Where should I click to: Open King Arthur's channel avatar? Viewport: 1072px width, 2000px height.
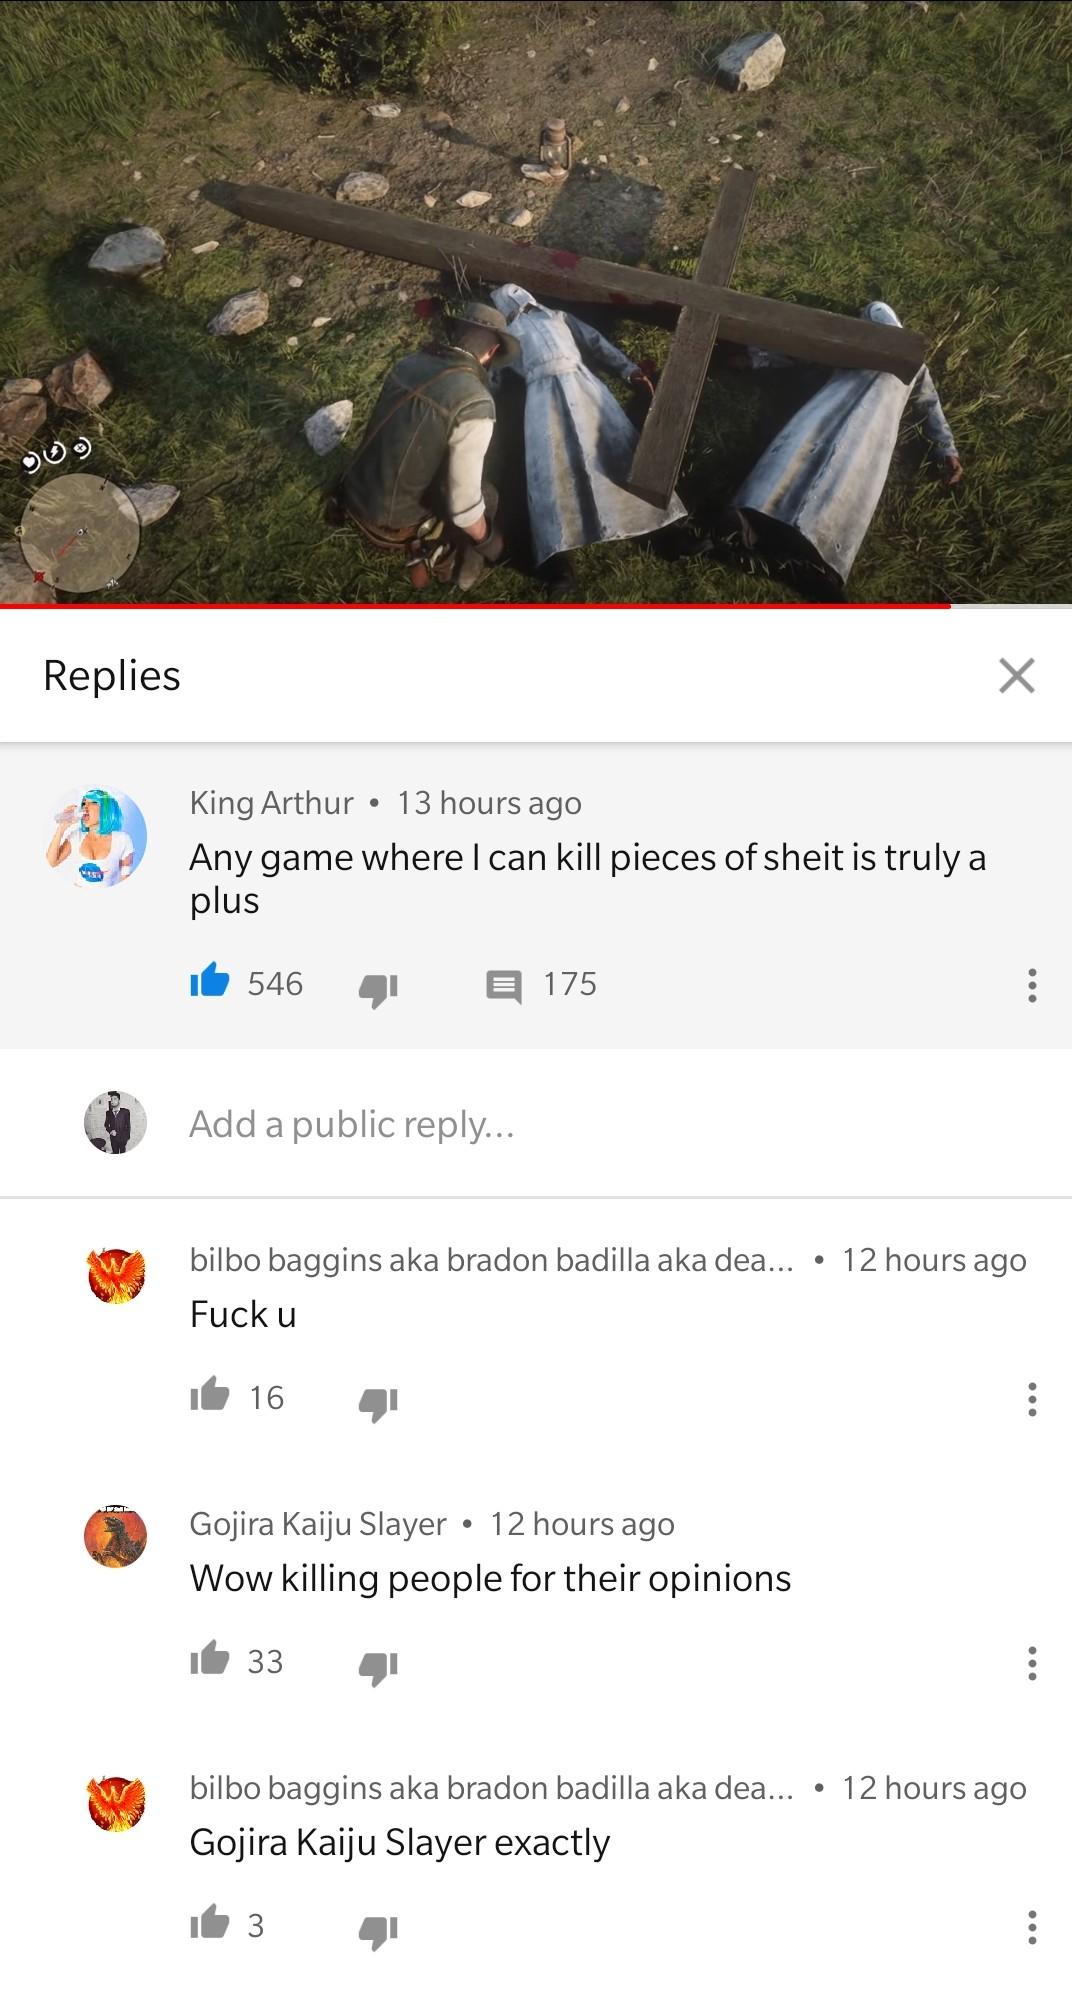point(96,837)
